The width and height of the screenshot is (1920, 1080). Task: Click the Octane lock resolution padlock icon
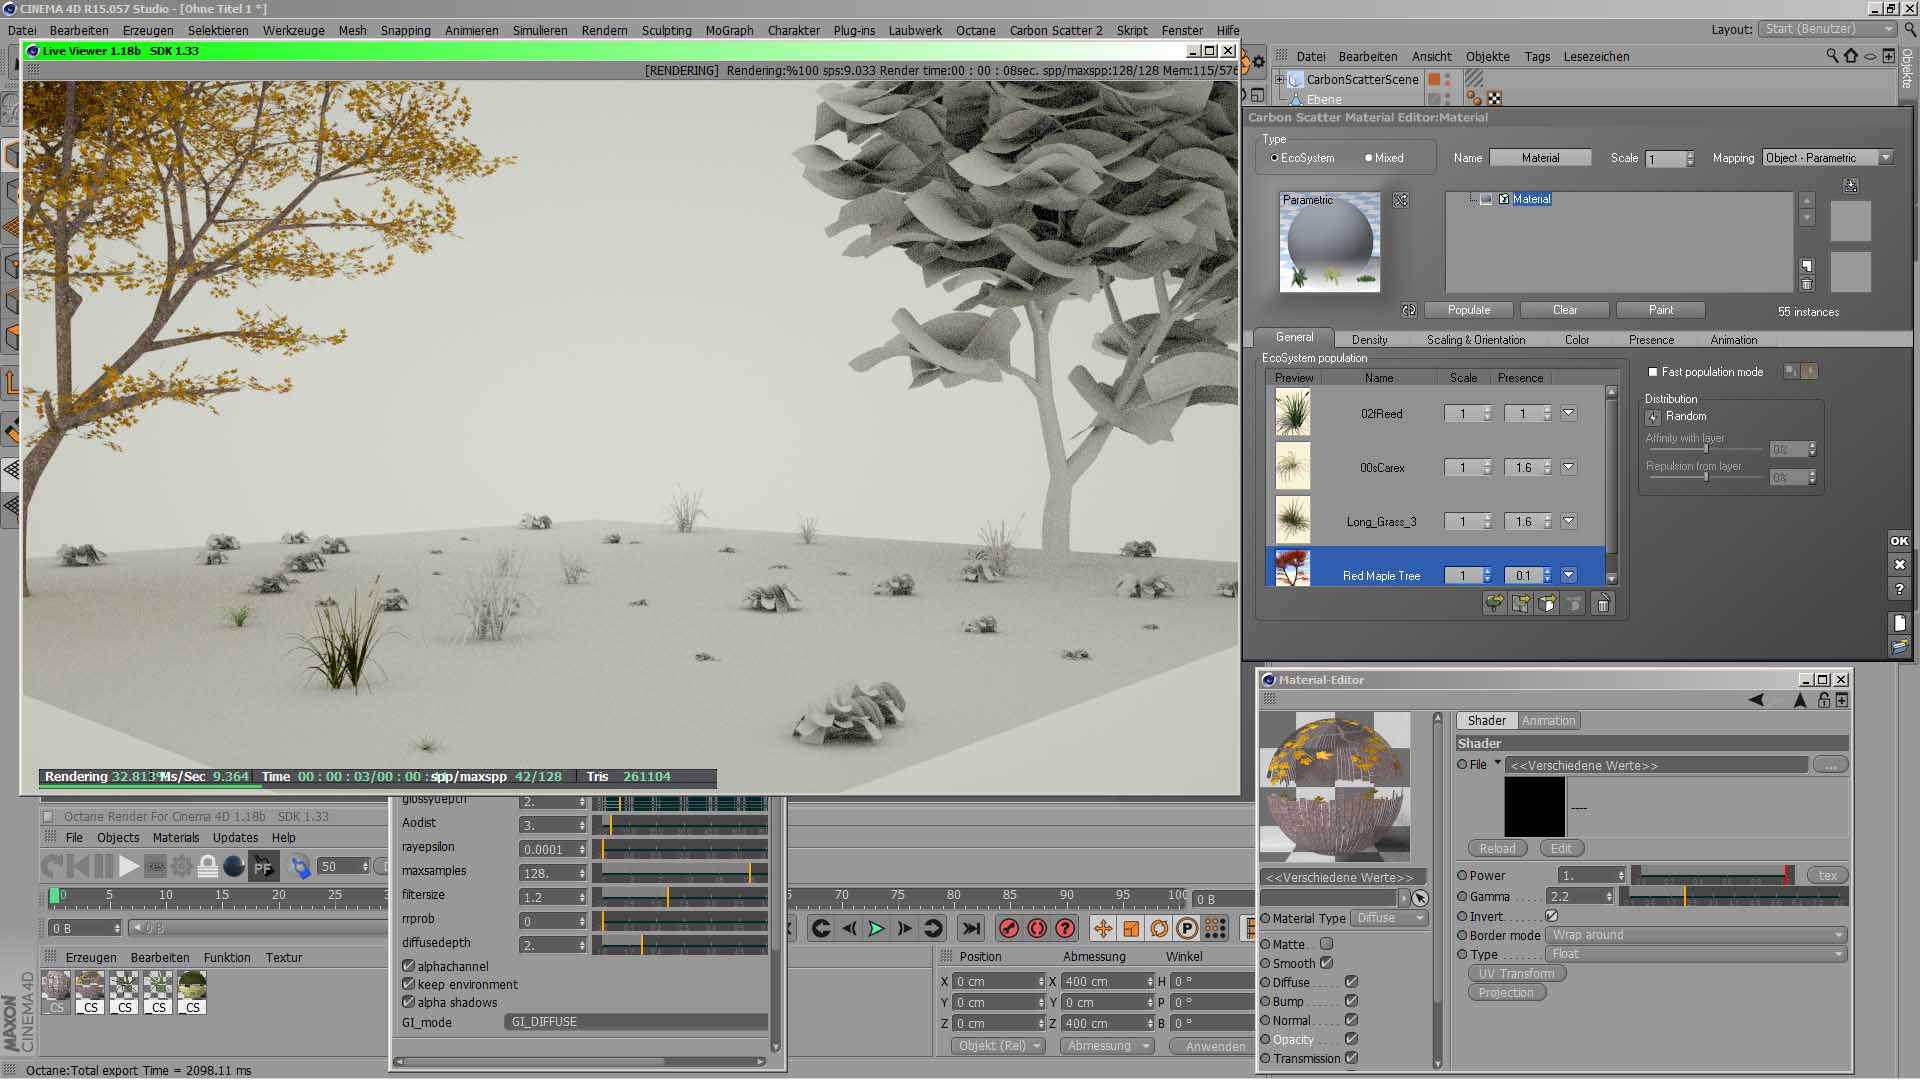pos(208,867)
